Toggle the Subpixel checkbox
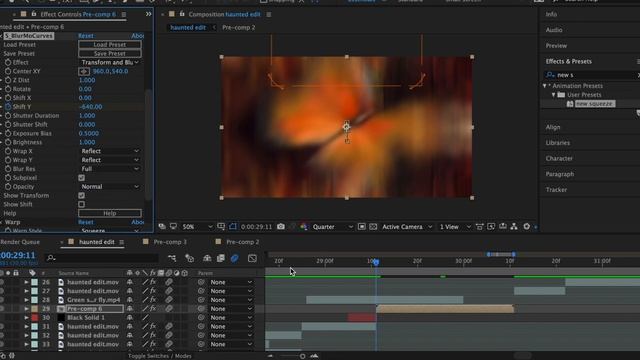The image size is (640, 360). point(82,178)
